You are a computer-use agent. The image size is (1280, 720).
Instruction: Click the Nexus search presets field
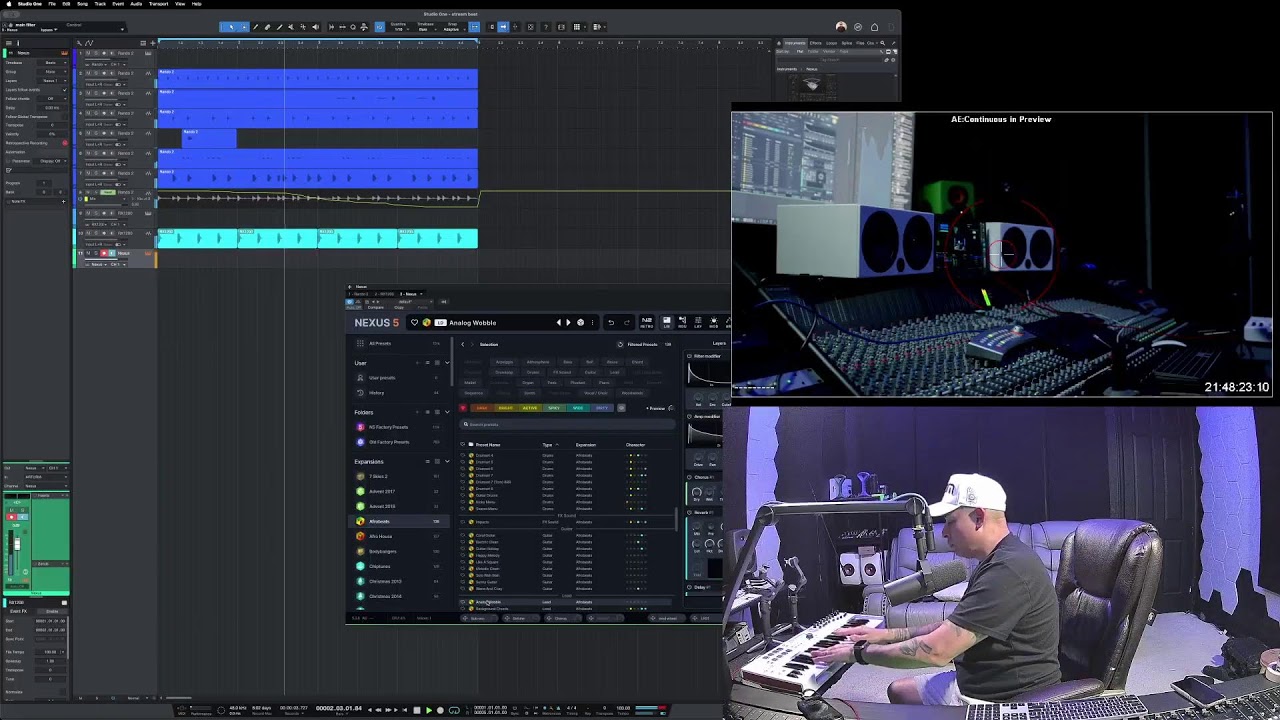[567, 424]
